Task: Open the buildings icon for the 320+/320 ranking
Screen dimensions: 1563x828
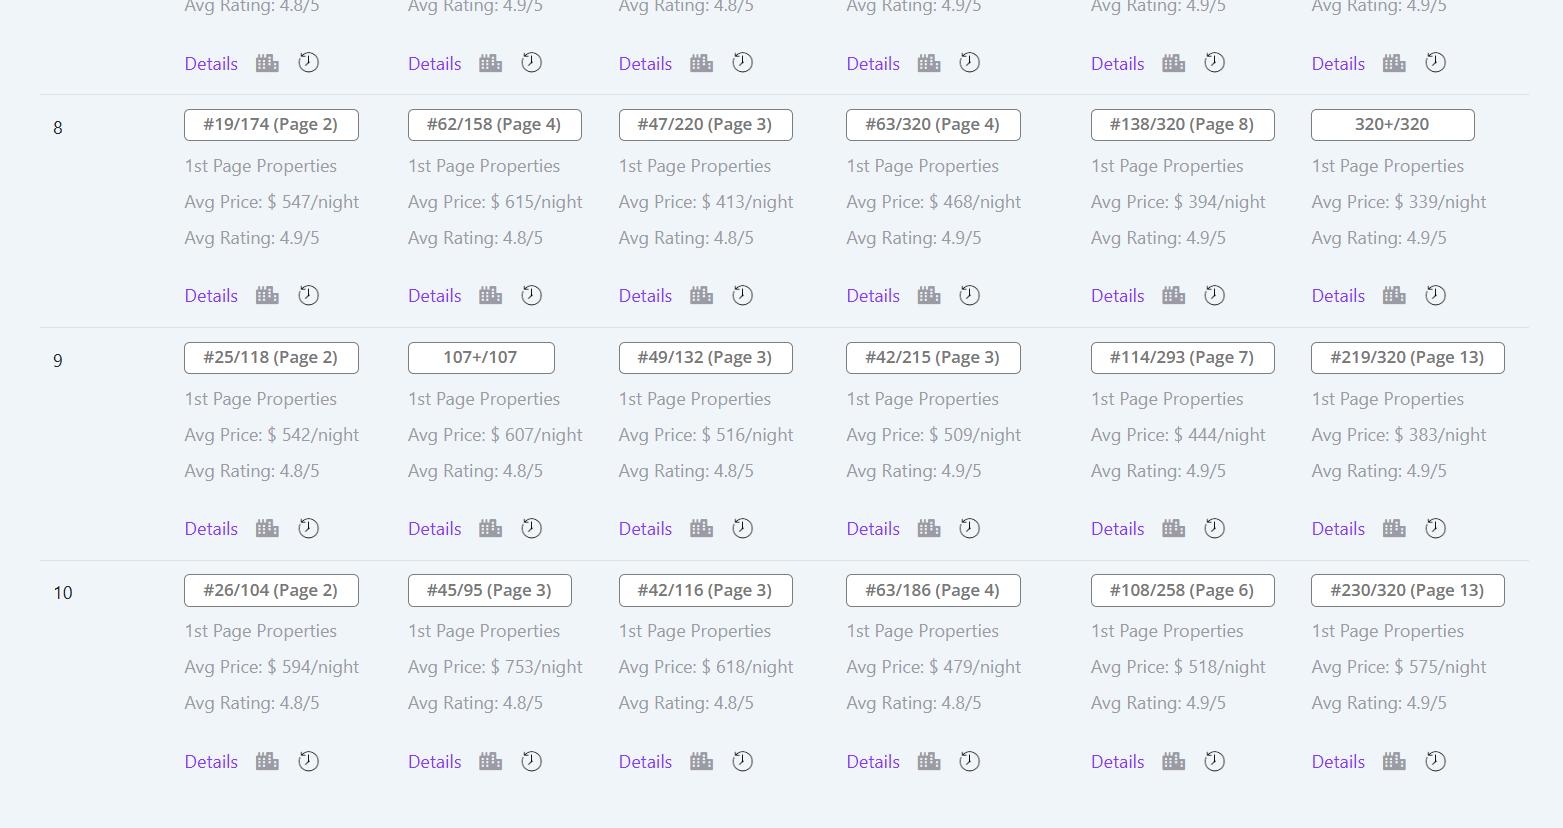Action: [1394, 295]
